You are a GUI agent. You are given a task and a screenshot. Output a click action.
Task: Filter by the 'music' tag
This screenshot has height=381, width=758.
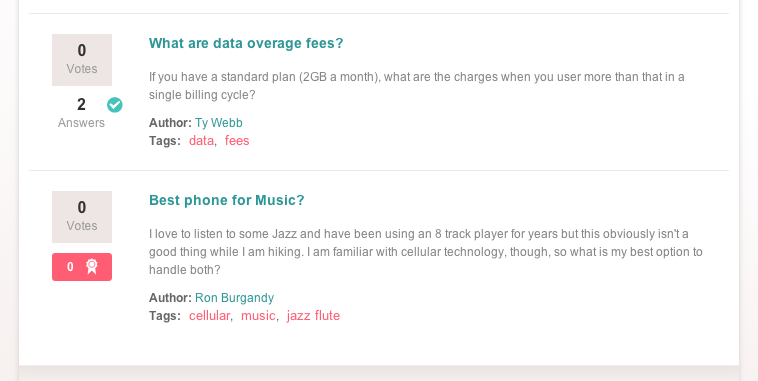click(258, 316)
